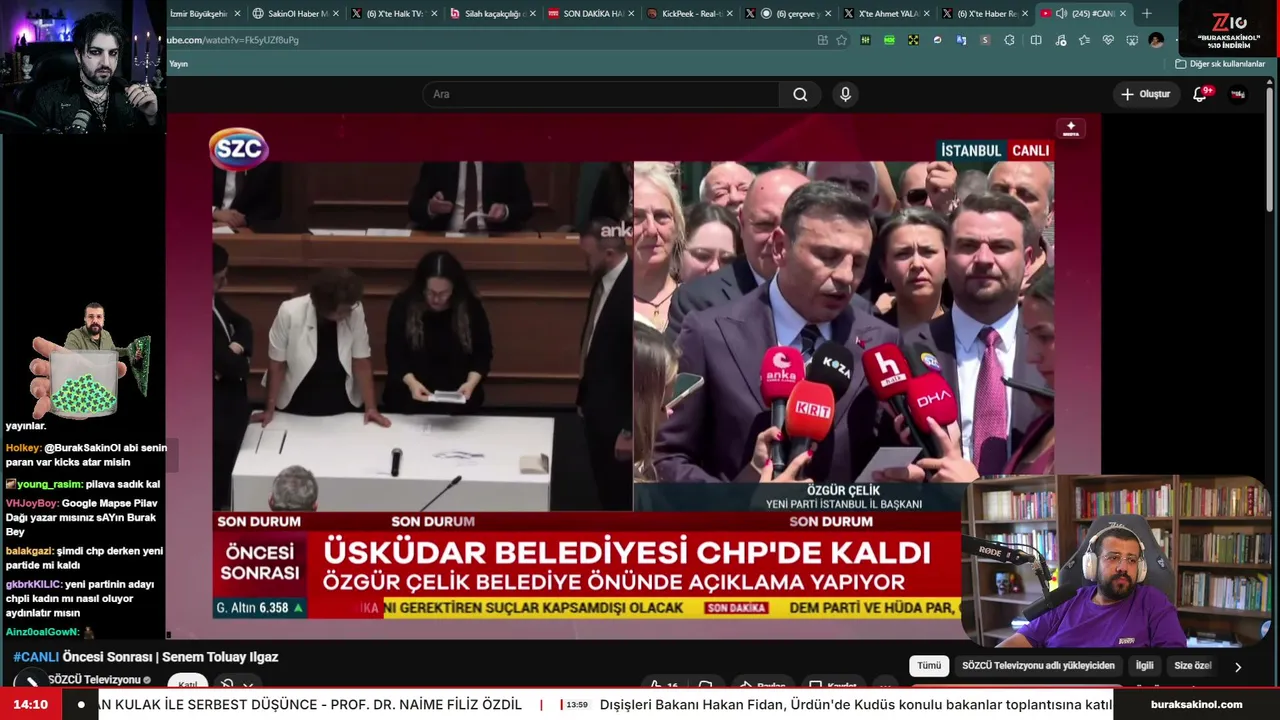Start voice search with the microphone icon
Viewport: 1280px width, 720px height.
[845, 94]
